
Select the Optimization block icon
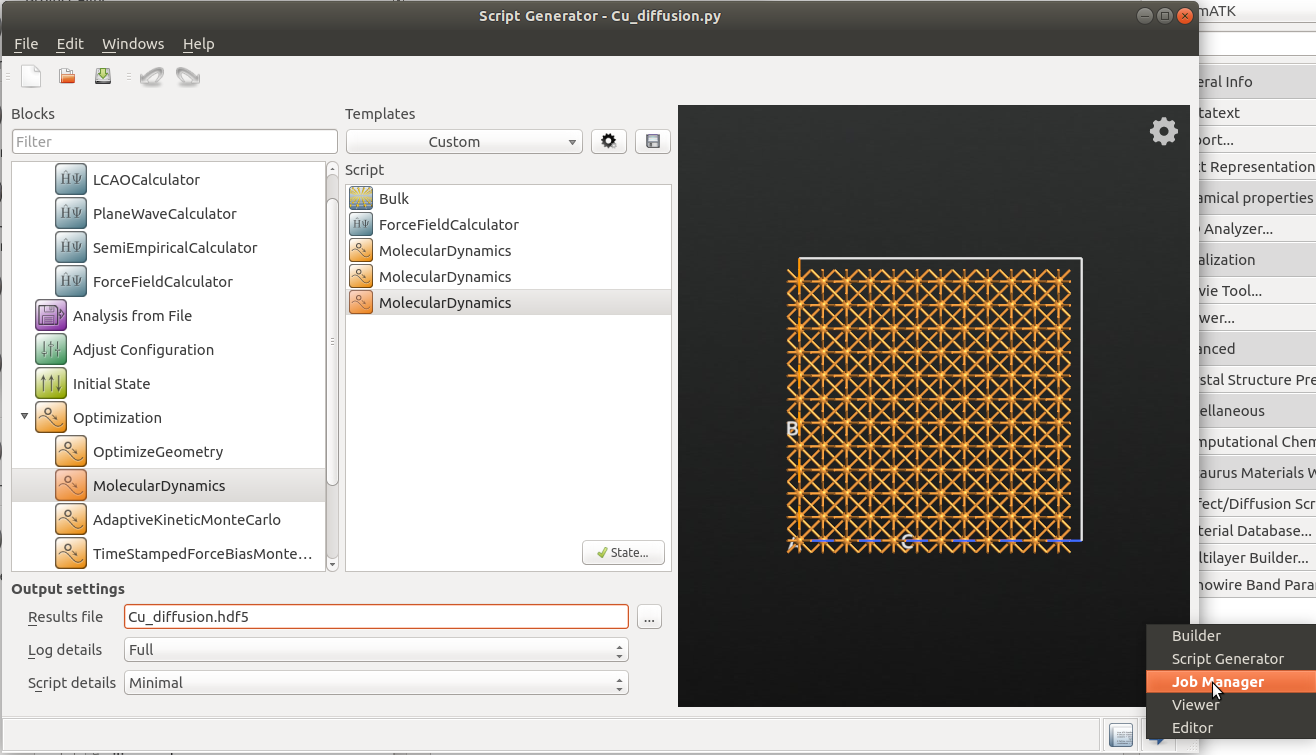coord(51,418)
